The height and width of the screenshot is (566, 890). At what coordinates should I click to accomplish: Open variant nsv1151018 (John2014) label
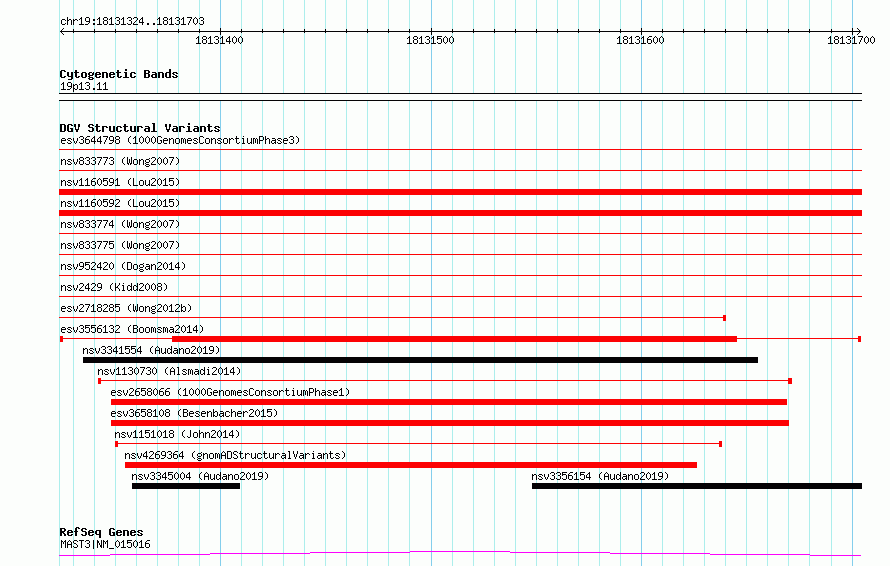(x=177, y=434)
